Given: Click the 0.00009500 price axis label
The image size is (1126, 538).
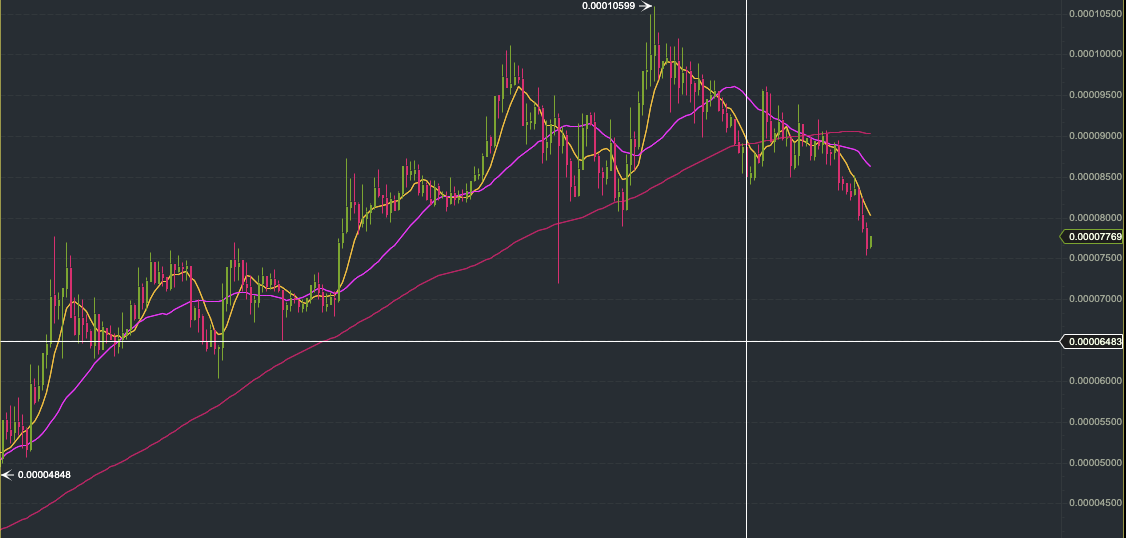Looking at the screenshot, I should 1095,95.
